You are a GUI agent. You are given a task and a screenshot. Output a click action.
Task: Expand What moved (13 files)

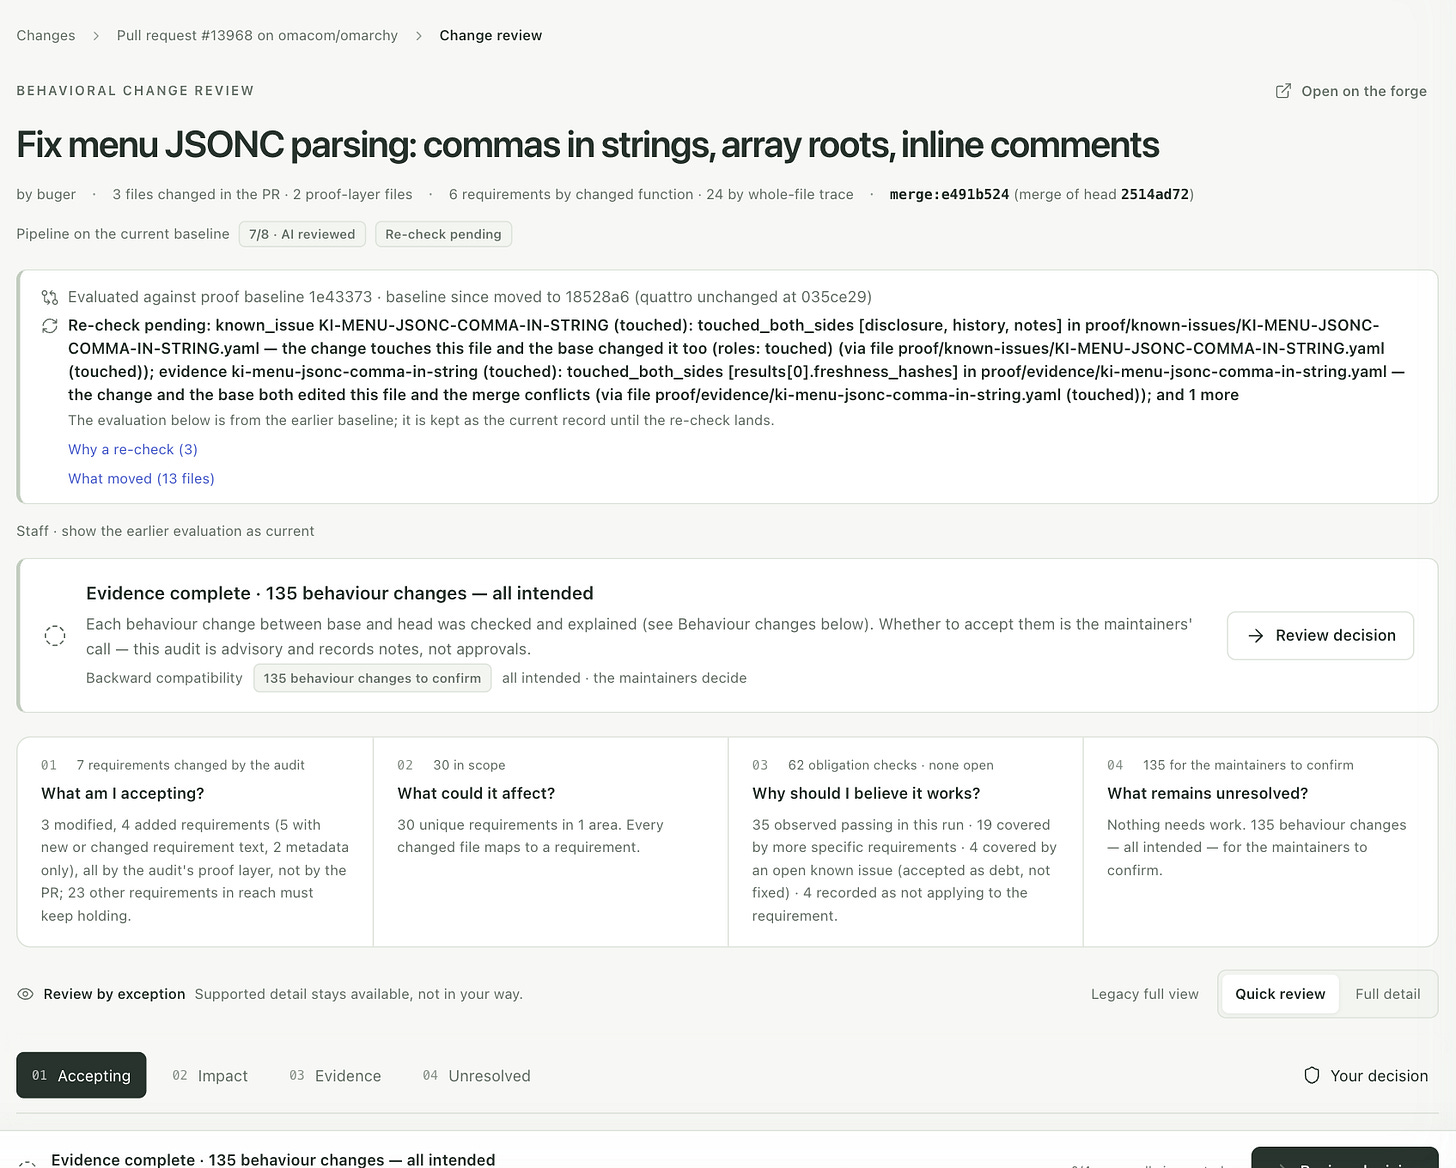141,478
